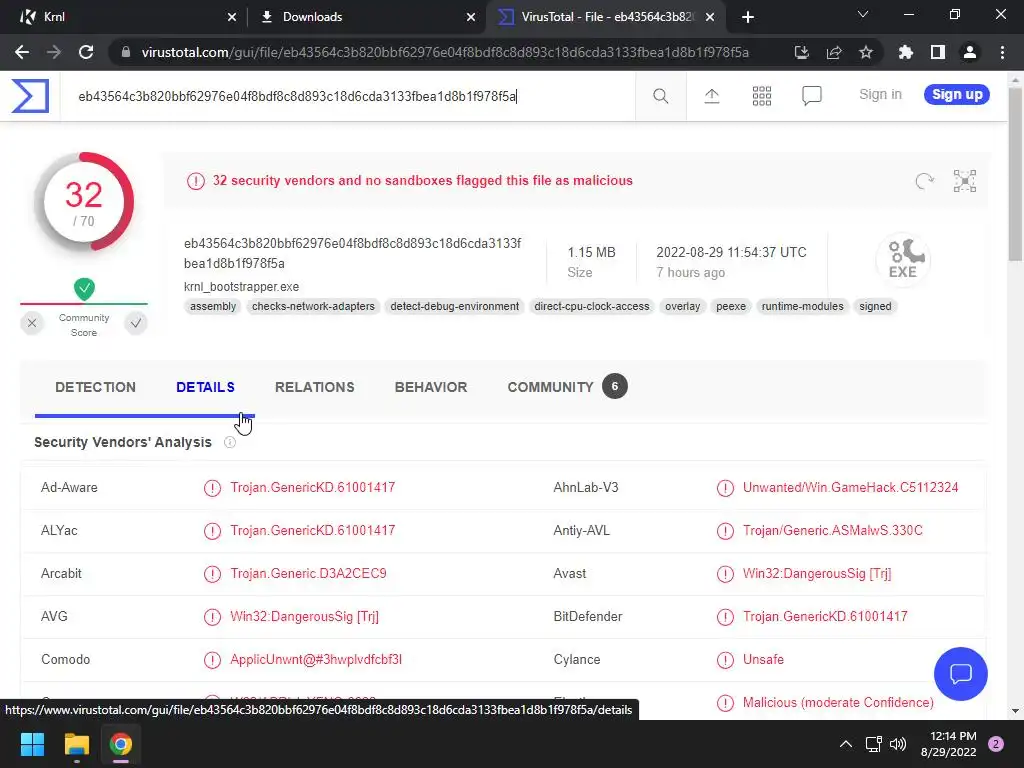Click the hash search input field
Screen dimensions: 1024x768
click(x=347, y=96)
